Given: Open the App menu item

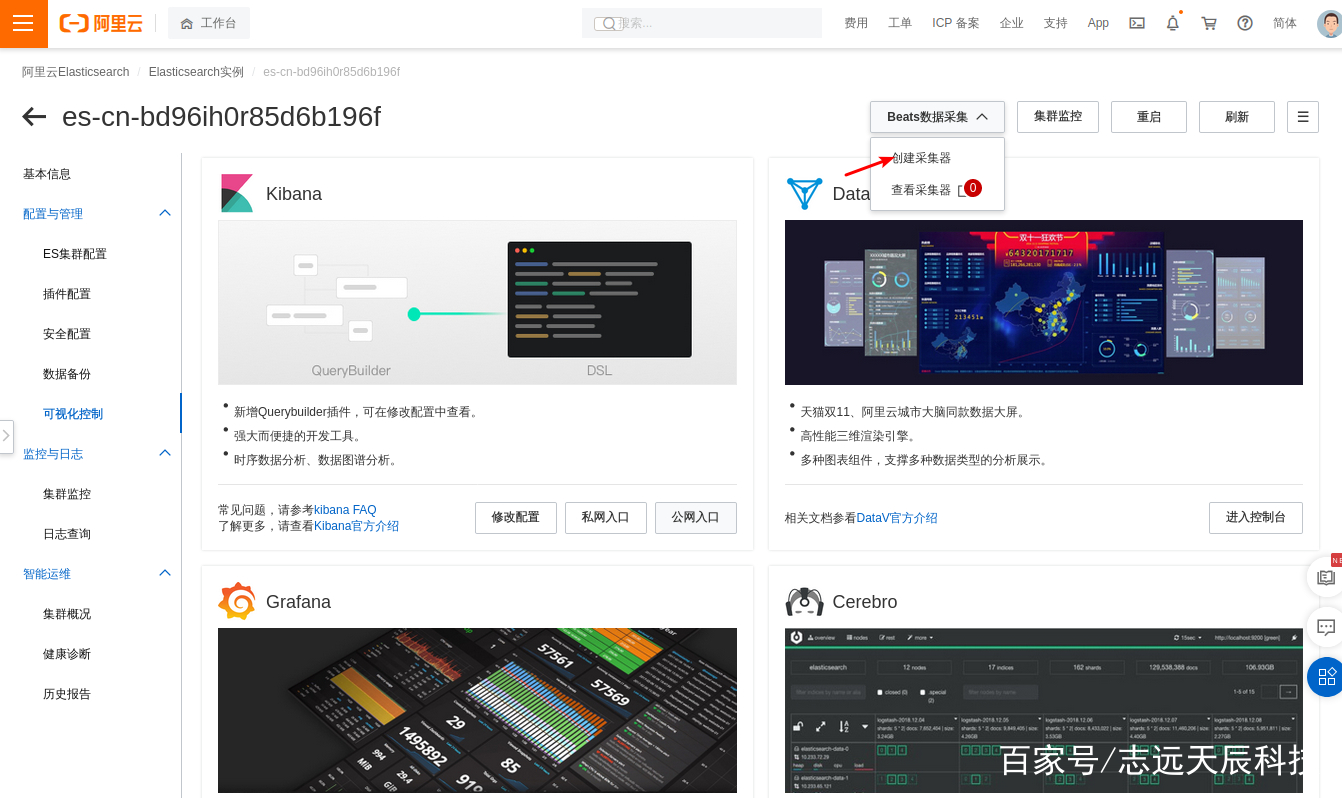Looking at the screenshot, I should pos(1098,23).
